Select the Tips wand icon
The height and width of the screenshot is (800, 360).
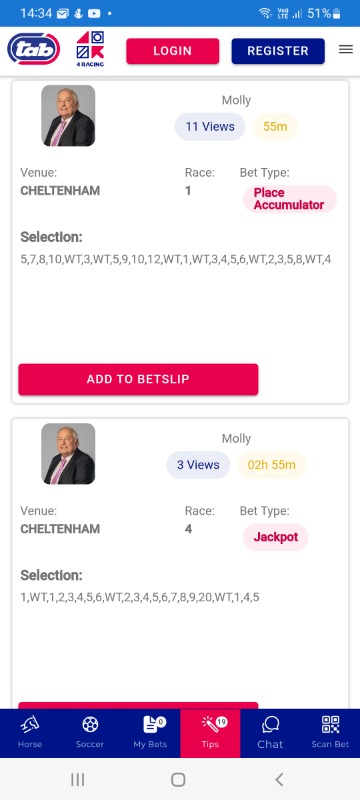pos(210,724)
